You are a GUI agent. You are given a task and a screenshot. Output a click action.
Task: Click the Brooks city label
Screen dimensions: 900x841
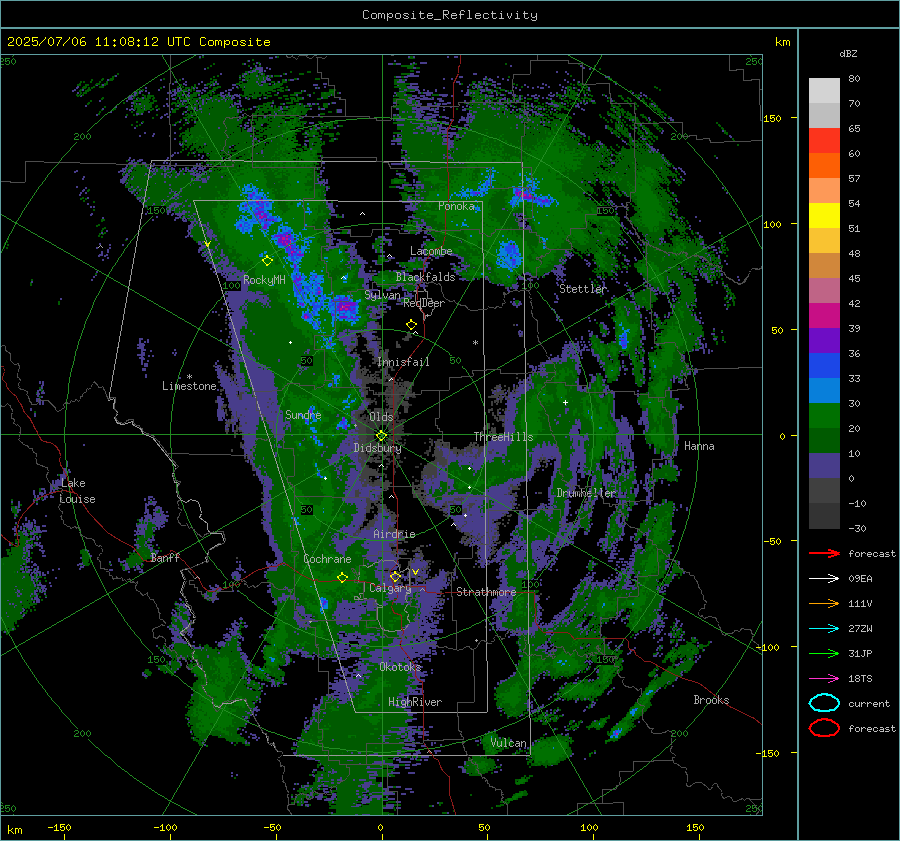pos(711,700)
